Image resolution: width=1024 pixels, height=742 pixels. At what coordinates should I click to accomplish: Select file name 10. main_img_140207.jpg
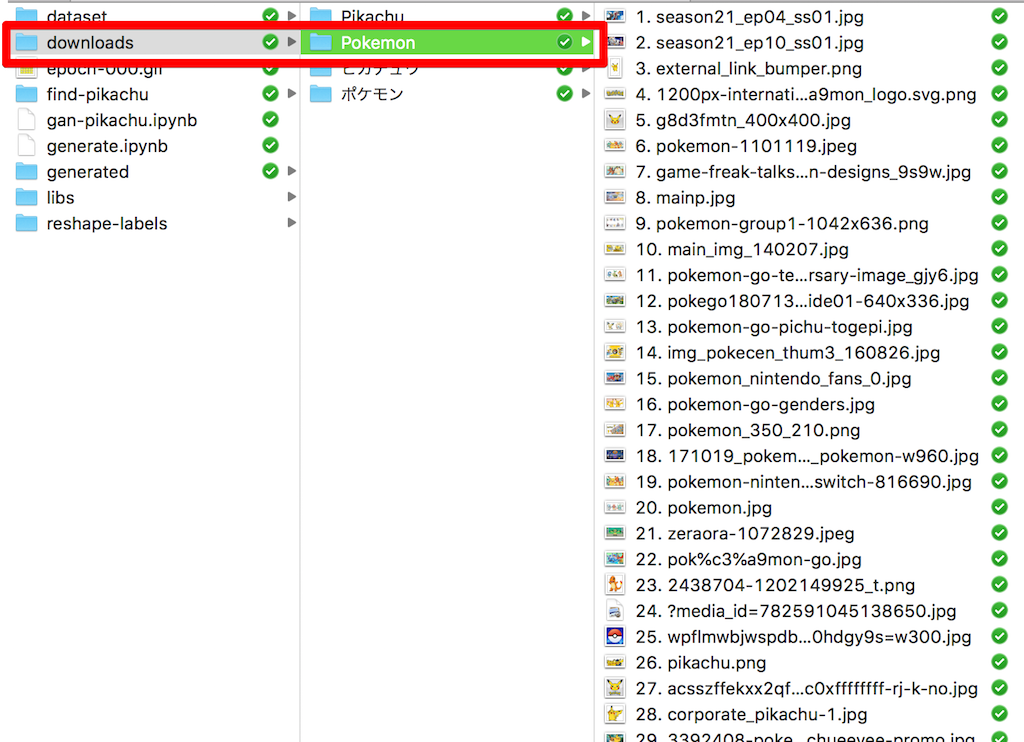743,250
